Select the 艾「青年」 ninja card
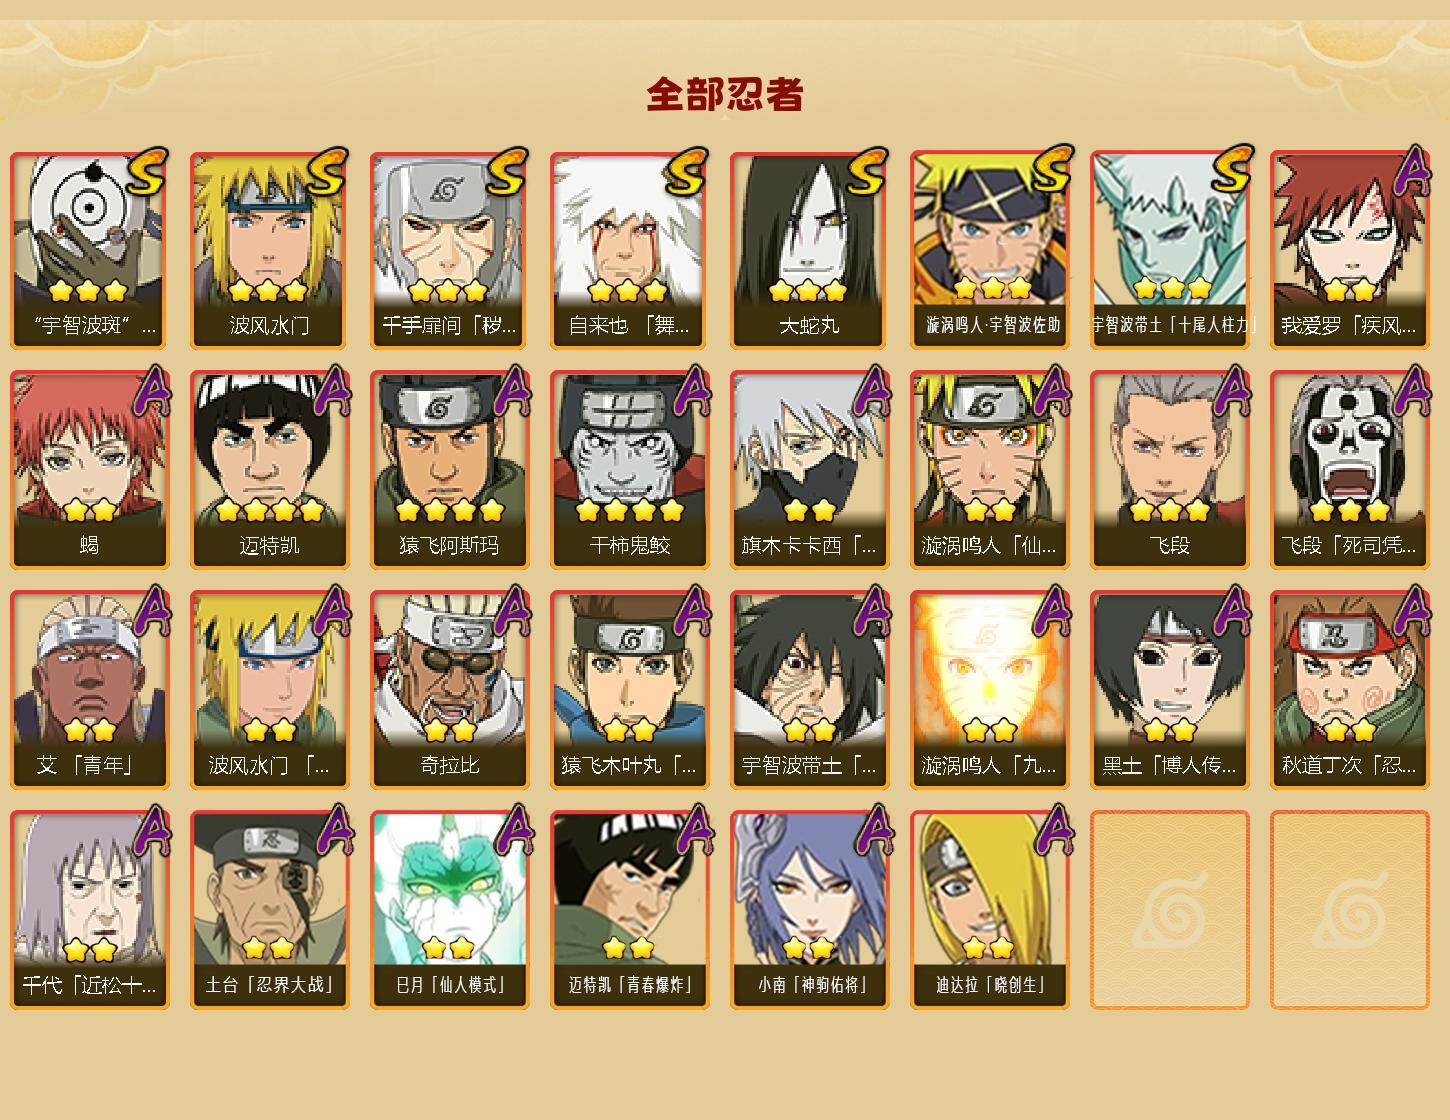 [90, 690]
